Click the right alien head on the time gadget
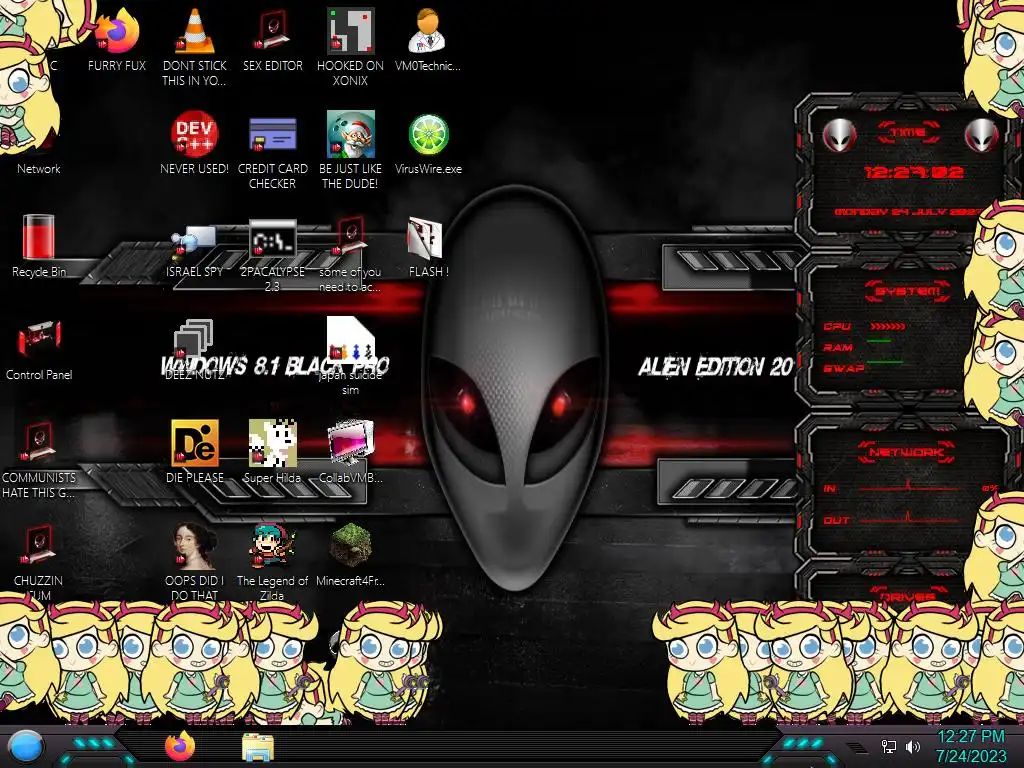1024x768 pixels. tap(982, 136)
